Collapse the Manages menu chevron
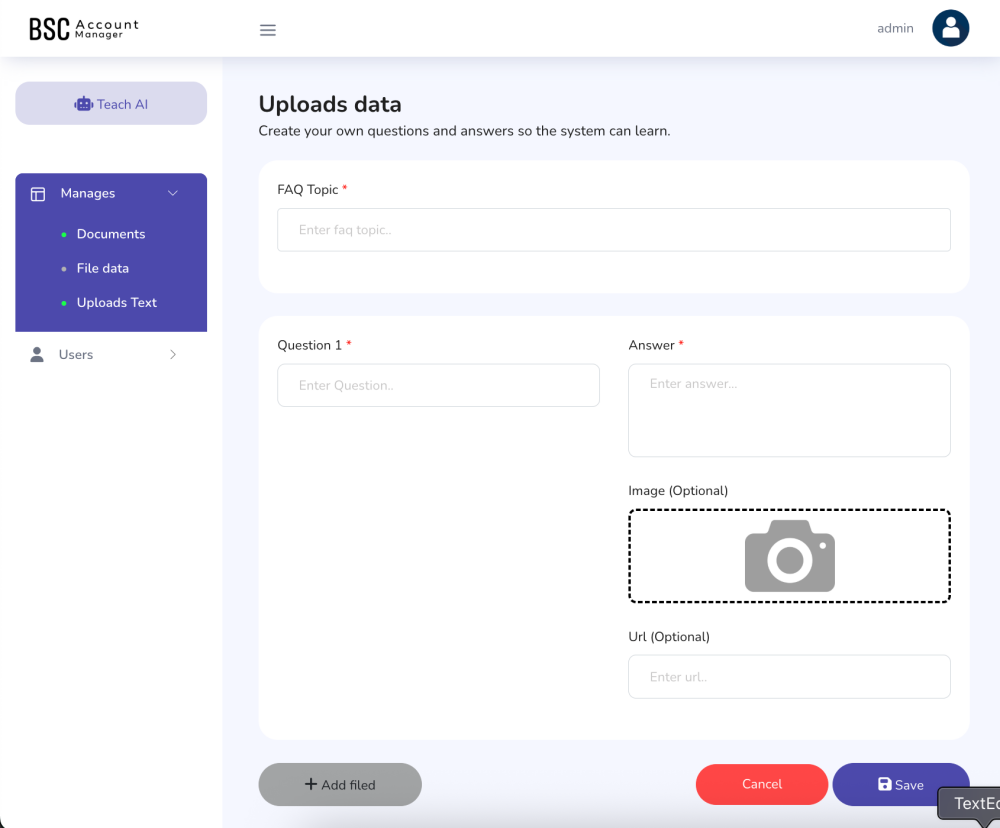1000x828 pixels. 173,193
